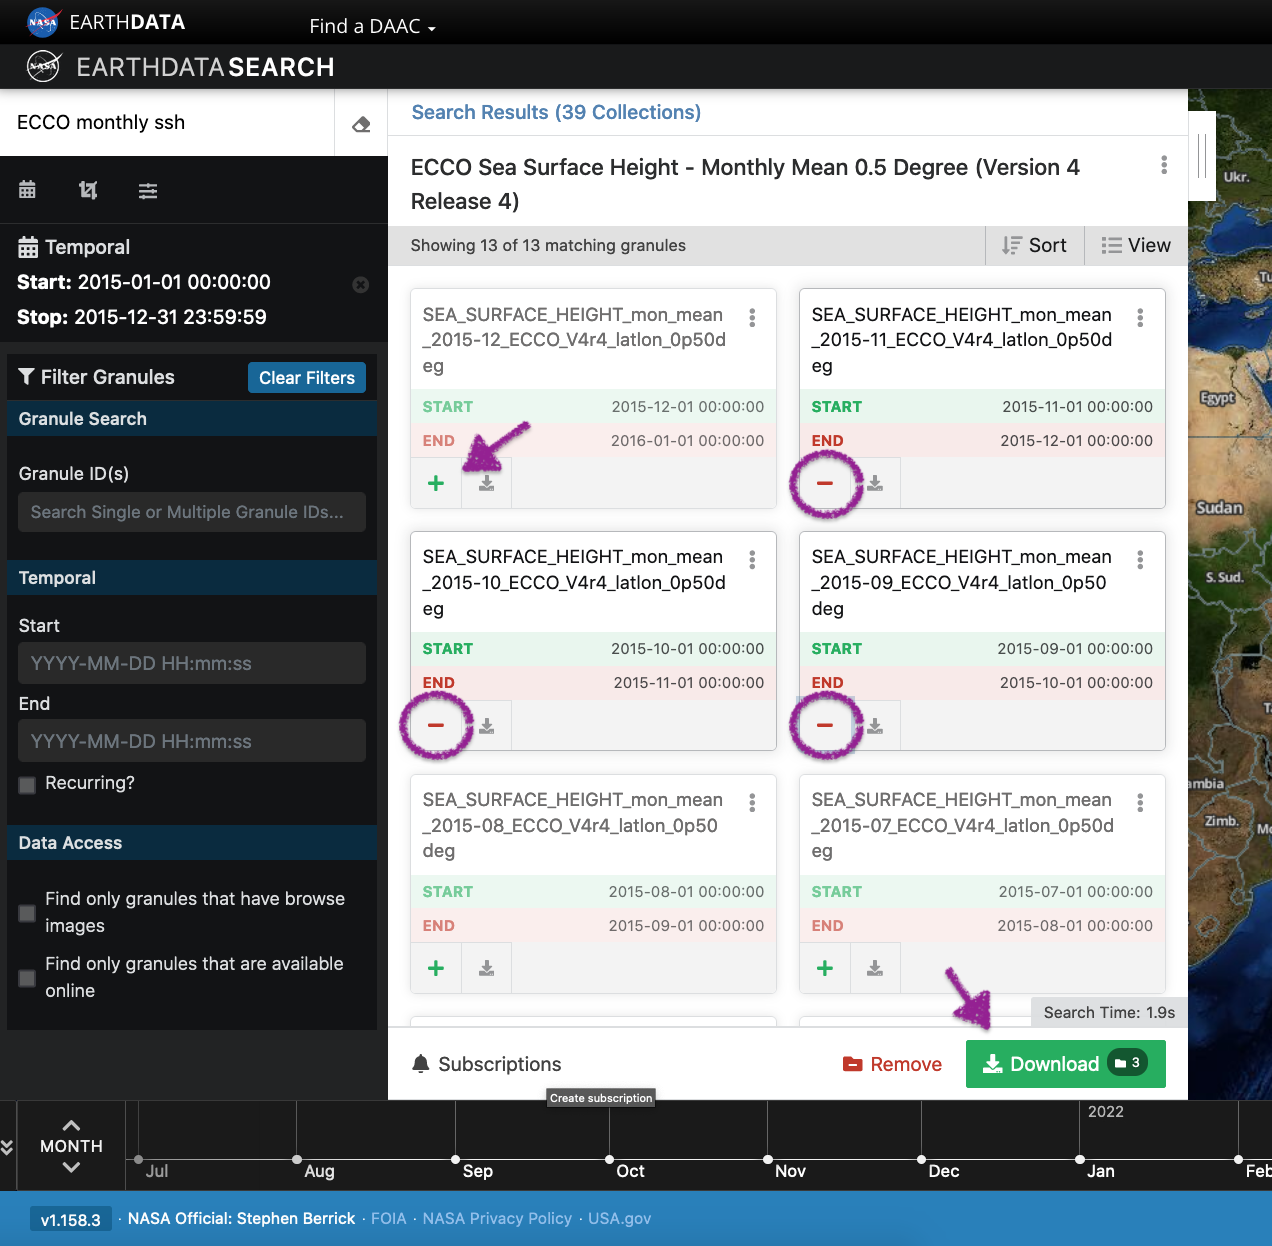This screenshot has width=1272, height=1246.
Task: Remove the temporal filter with x icon
Action: click(x=361, y=285)
